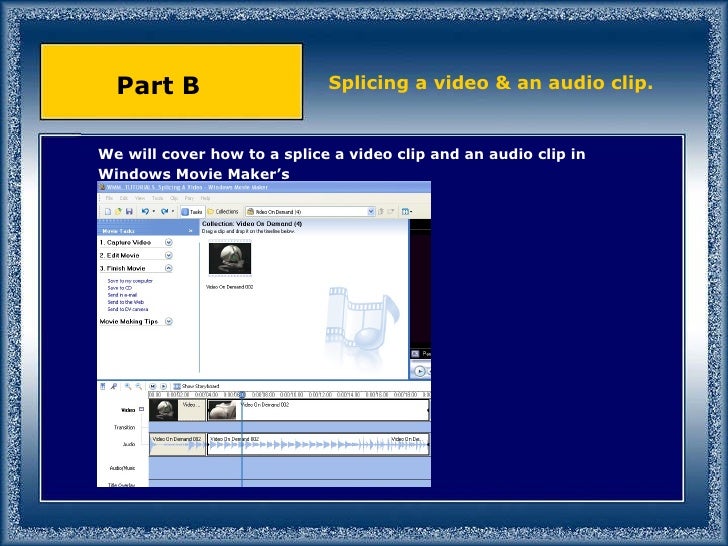The width and height of the screenshot is (728, 546).
Task: Click the Send to DV camera link
Action: pyautogui.click(x=128, y=309)
